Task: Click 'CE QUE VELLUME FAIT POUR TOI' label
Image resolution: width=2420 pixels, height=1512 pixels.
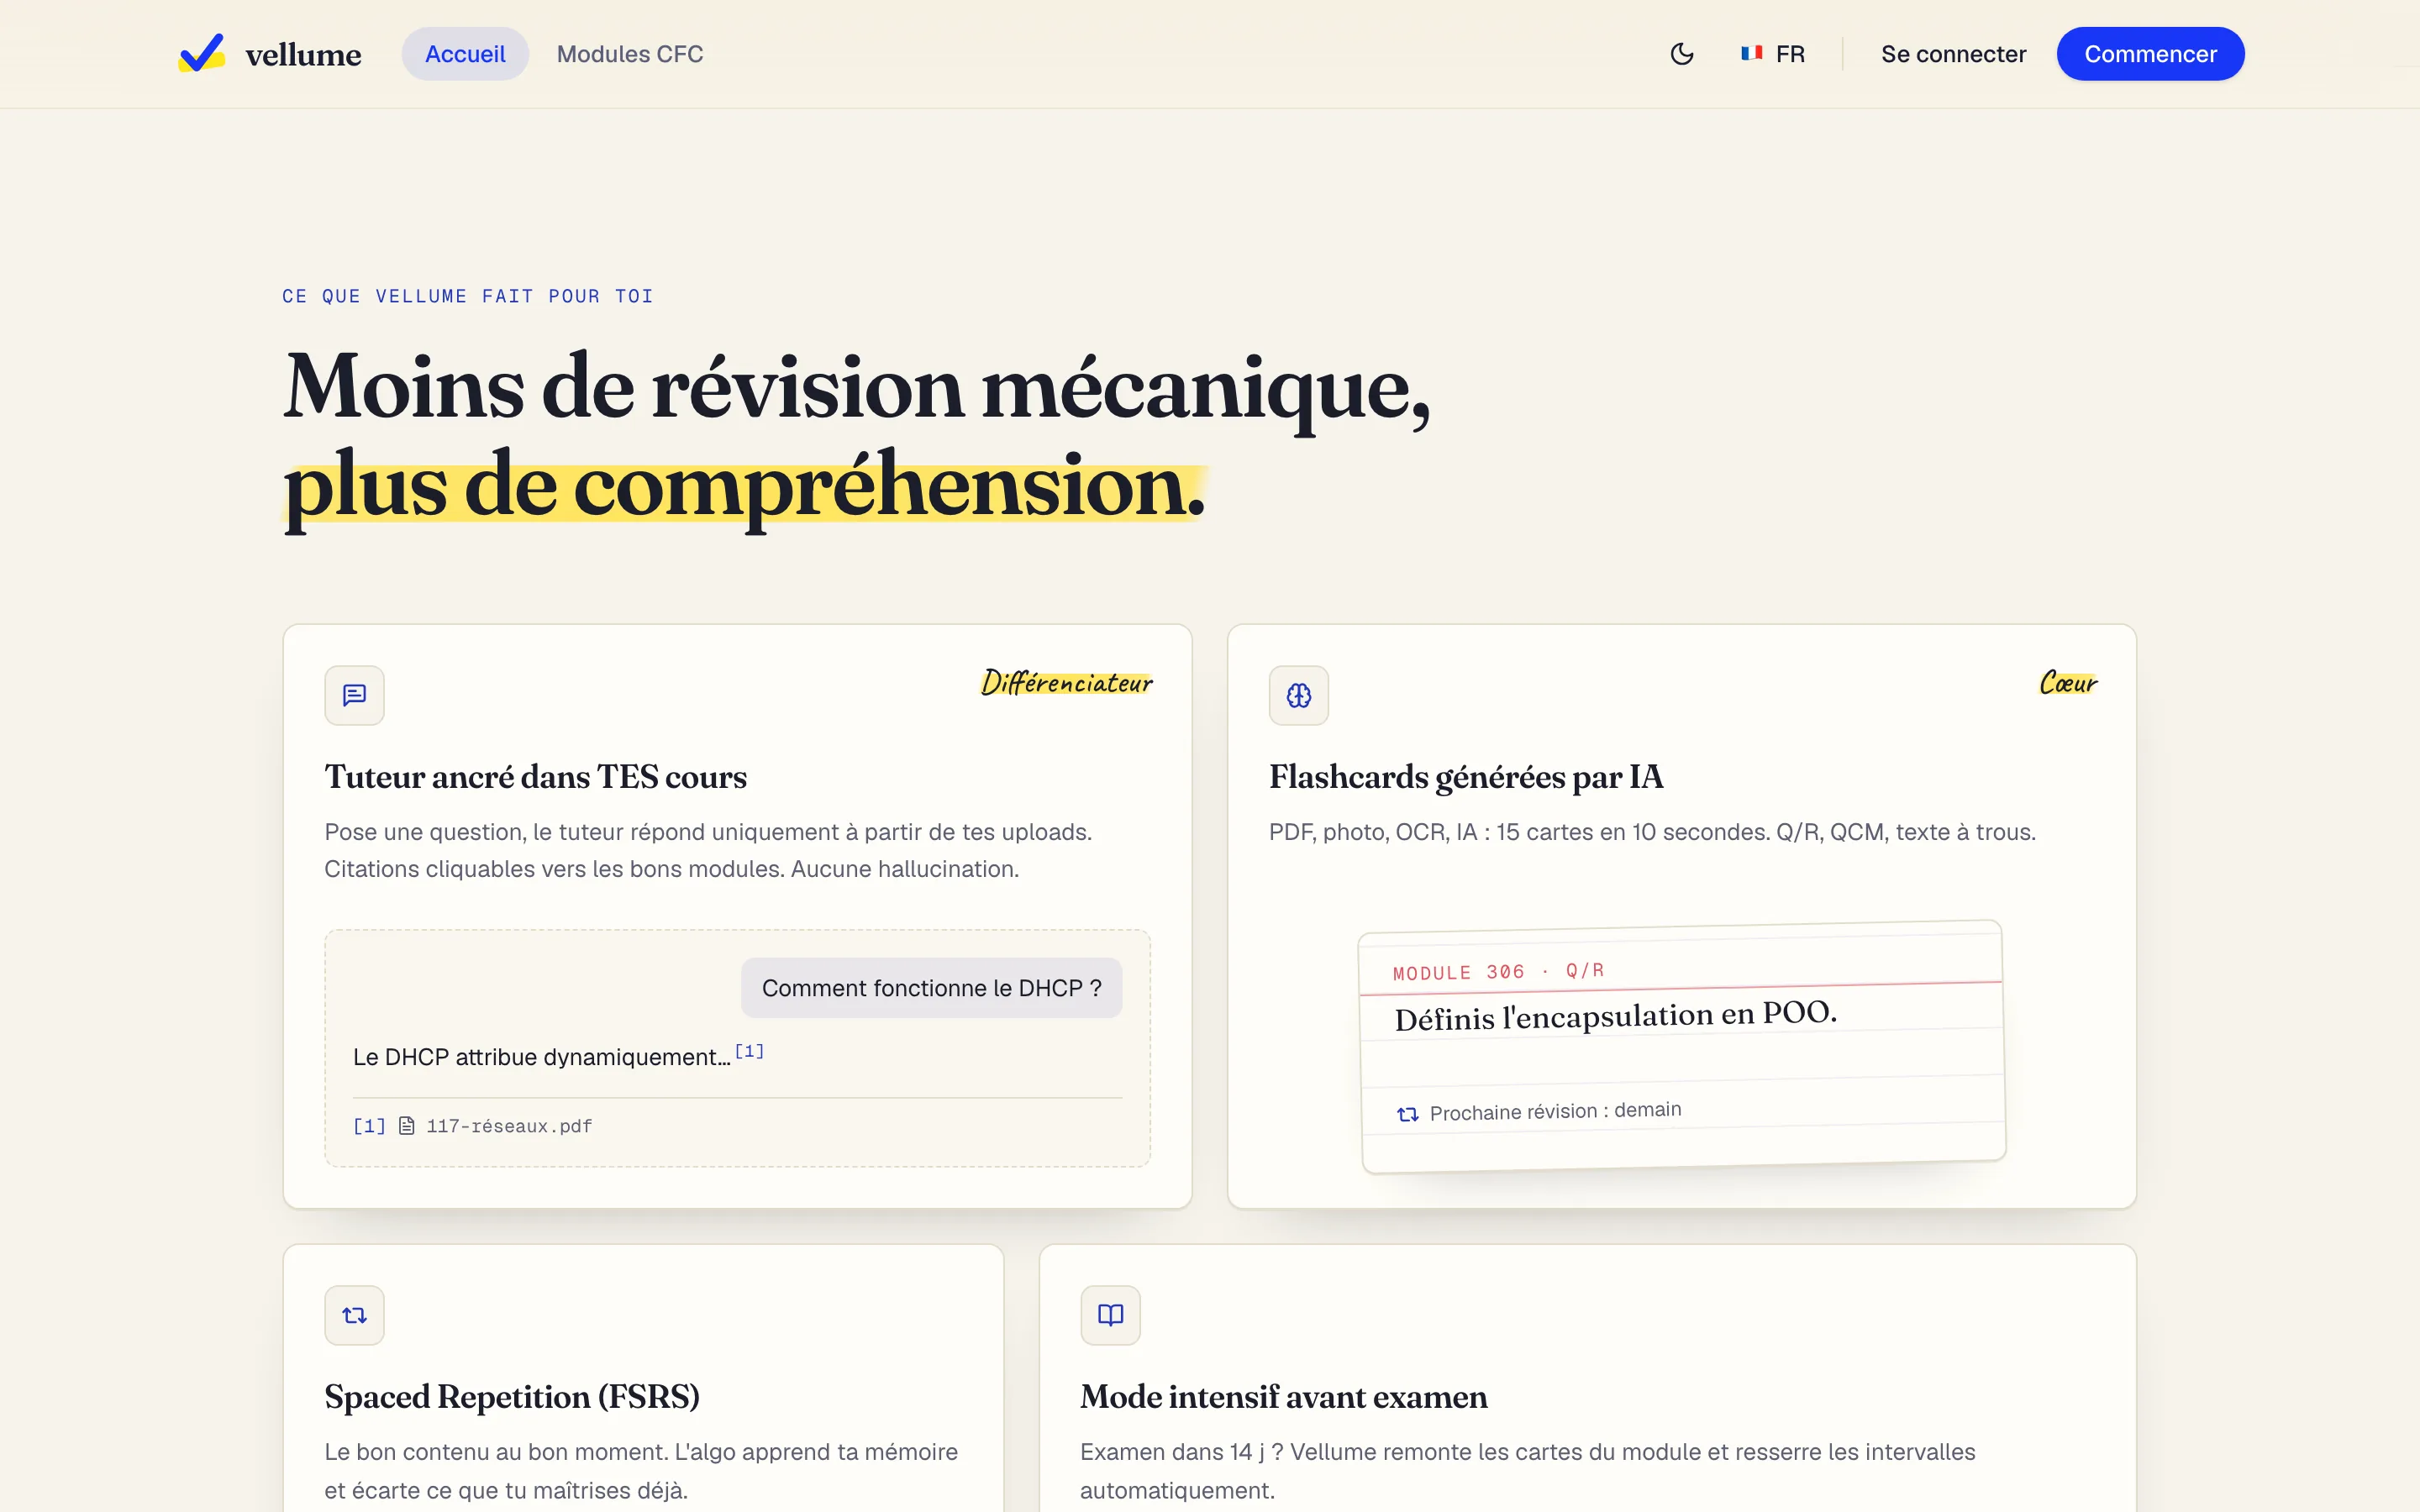Action: coord(468,296)
